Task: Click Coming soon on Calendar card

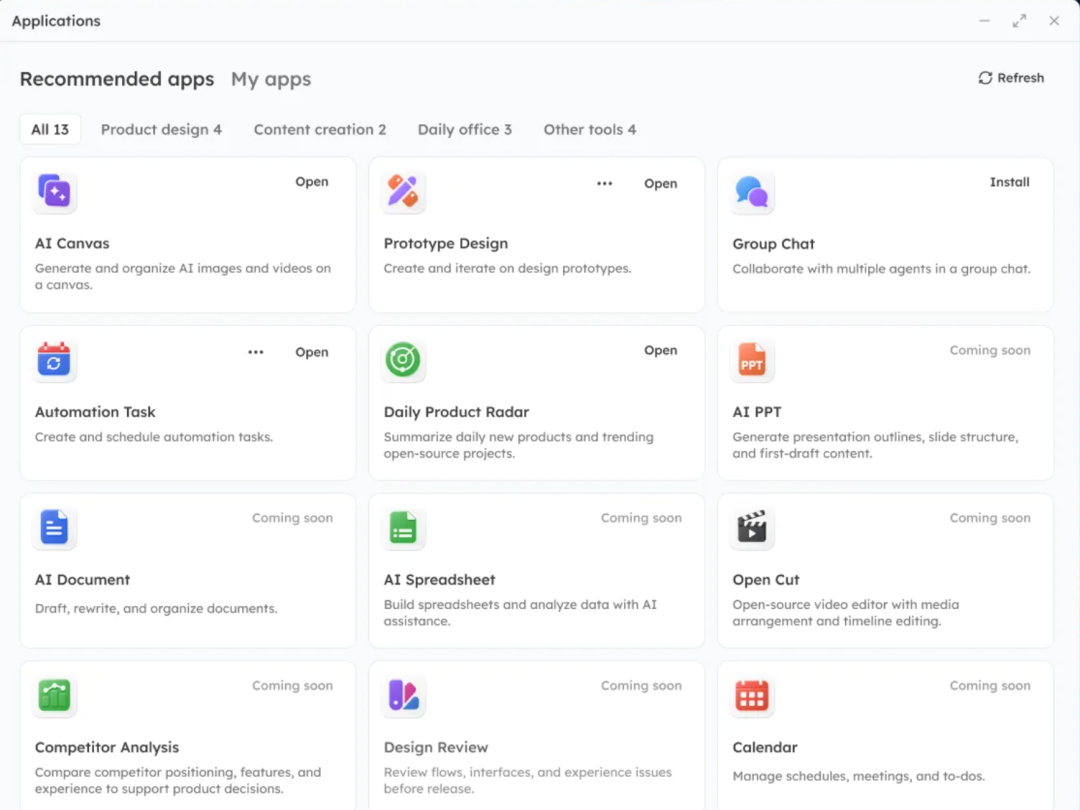Action: tap(990, 685)
